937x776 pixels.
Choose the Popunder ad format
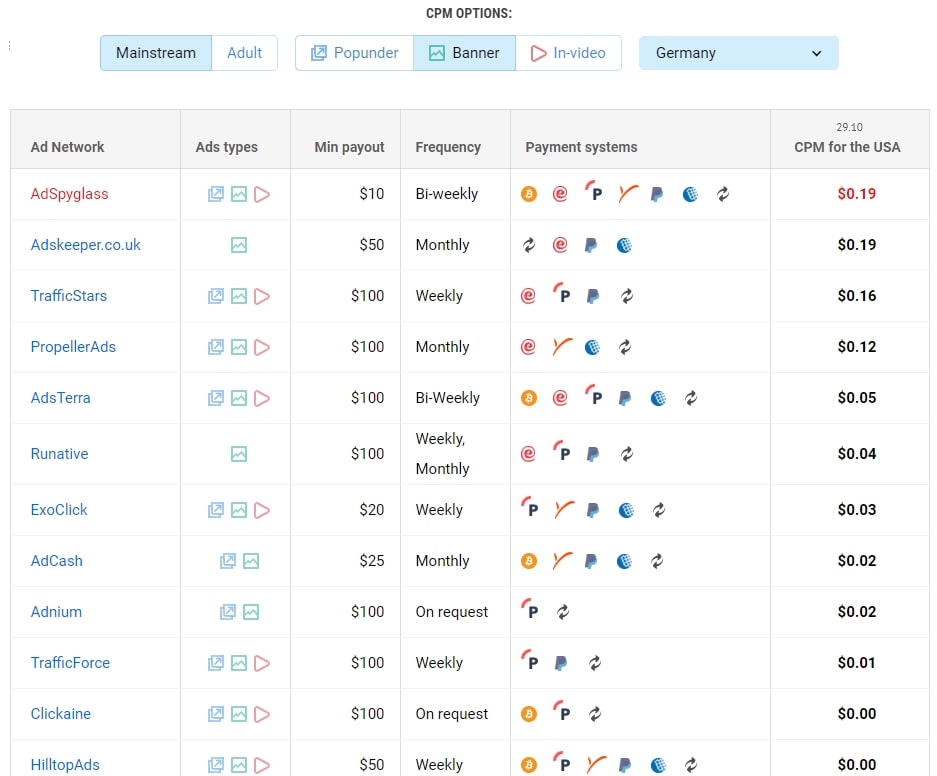point(354,53)
